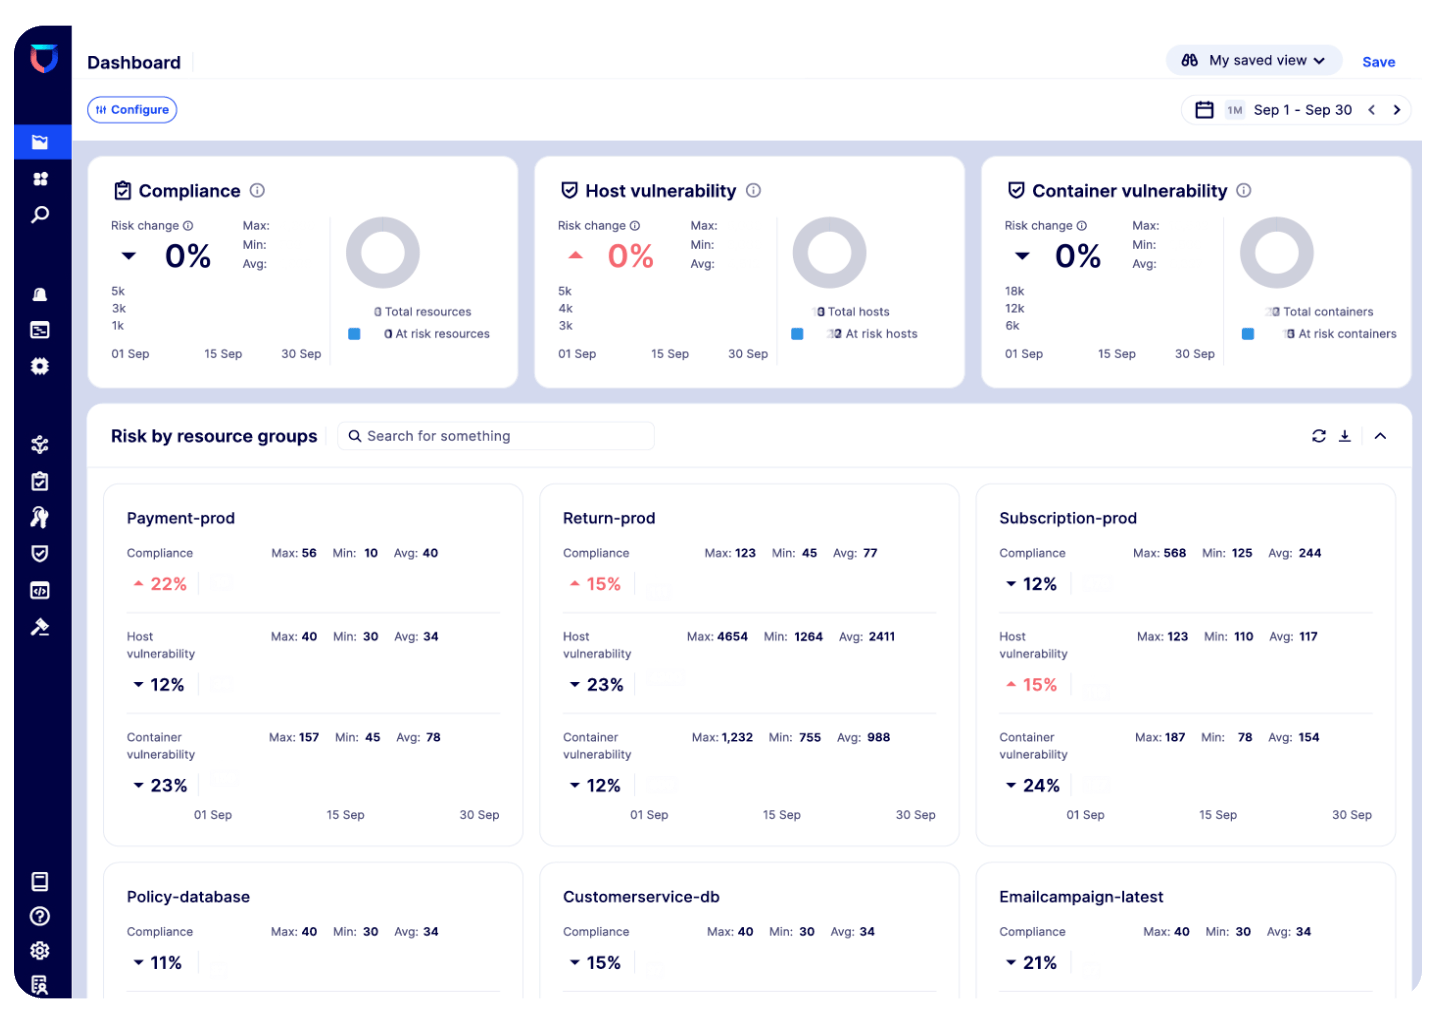Open the calendar date range picker
This screenshot has width=1437, height=1024.
point(1205,110)
